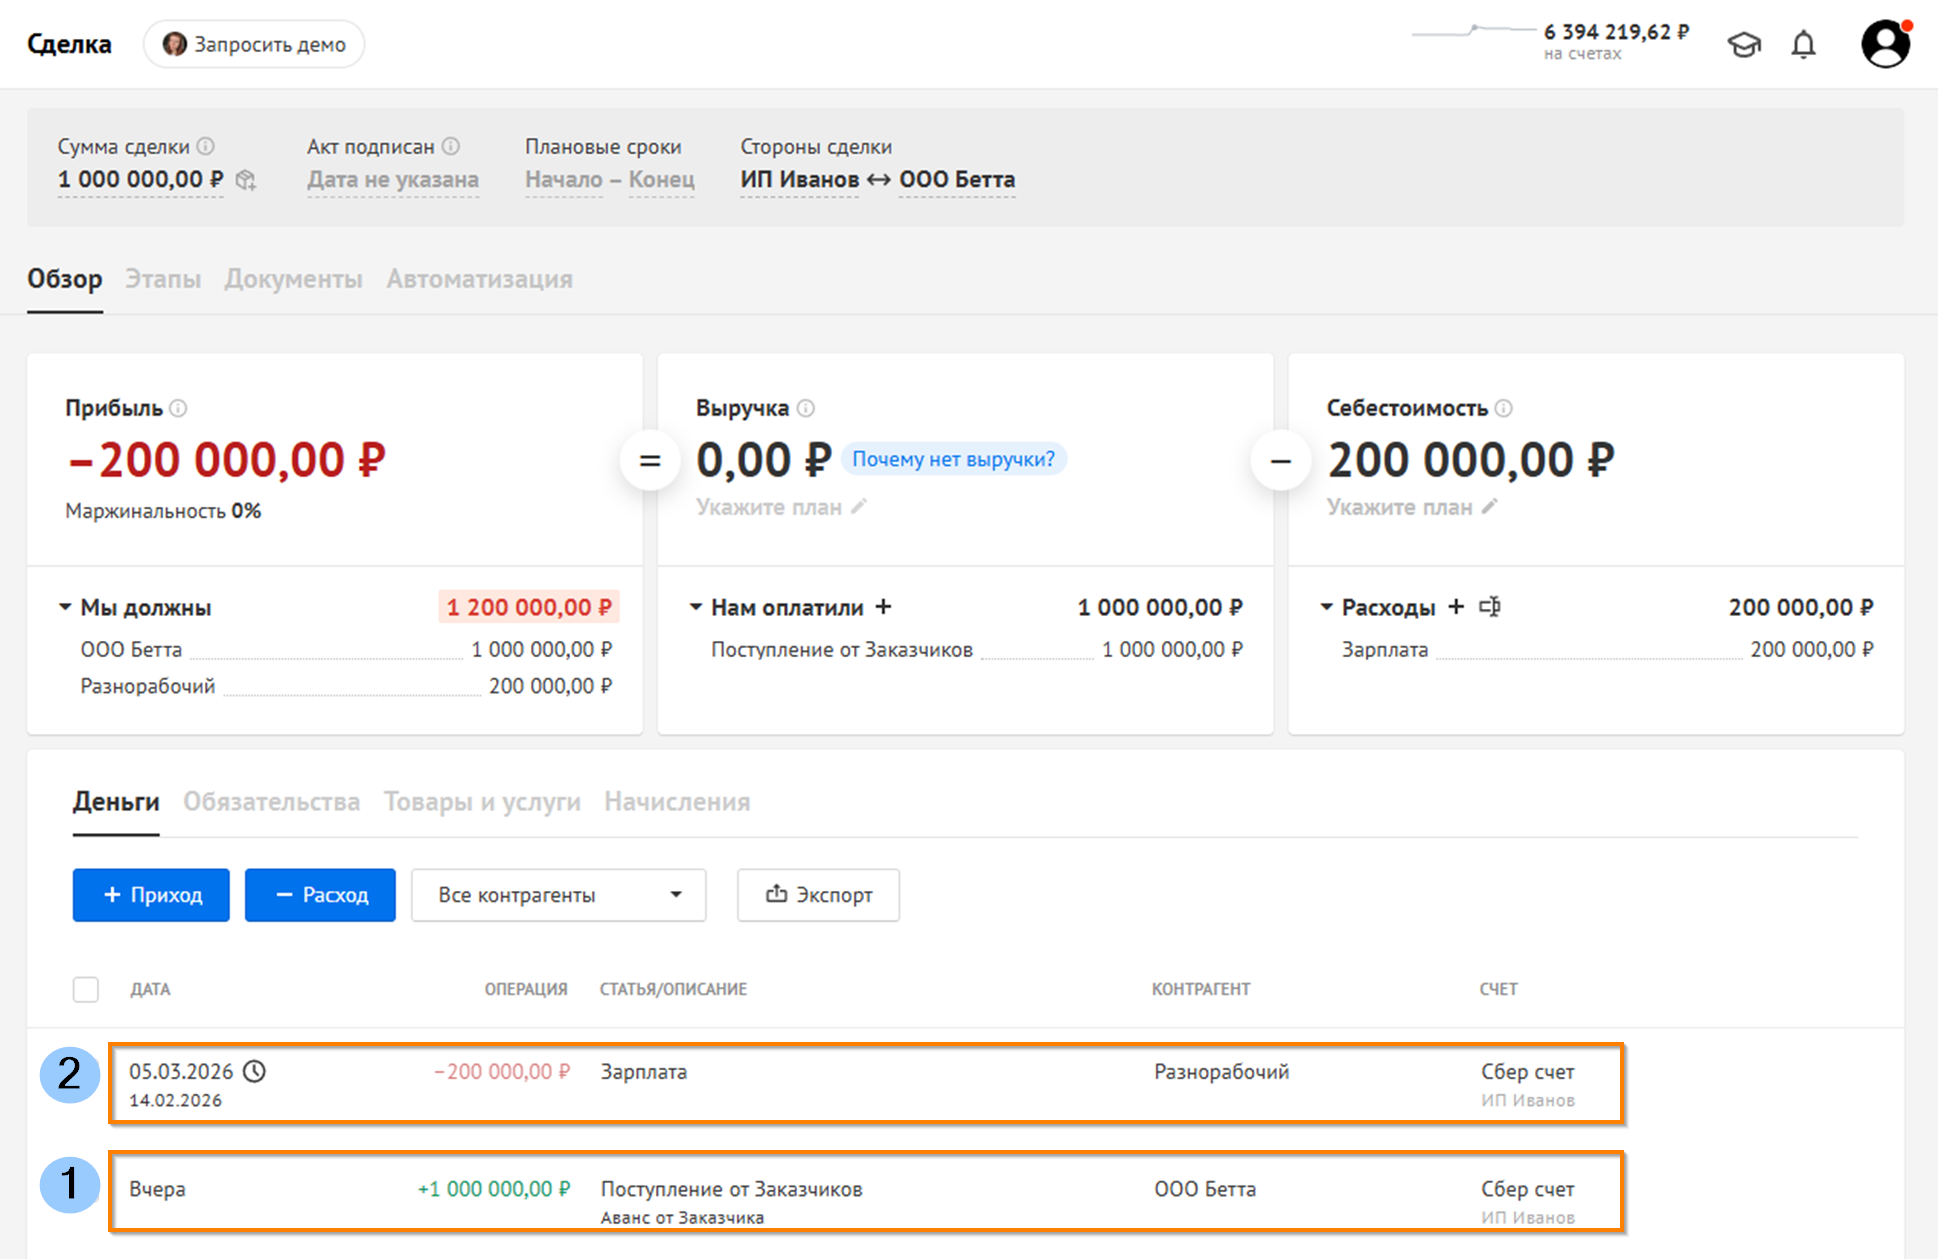
Task: Add payment with plus near Нам оплатили
Action: click(883, 607)
